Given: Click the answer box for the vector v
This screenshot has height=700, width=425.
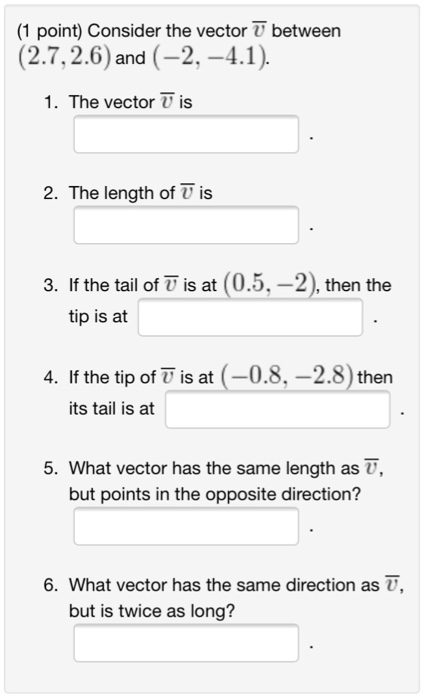Looking at the screenshot, I should point(186,134).
